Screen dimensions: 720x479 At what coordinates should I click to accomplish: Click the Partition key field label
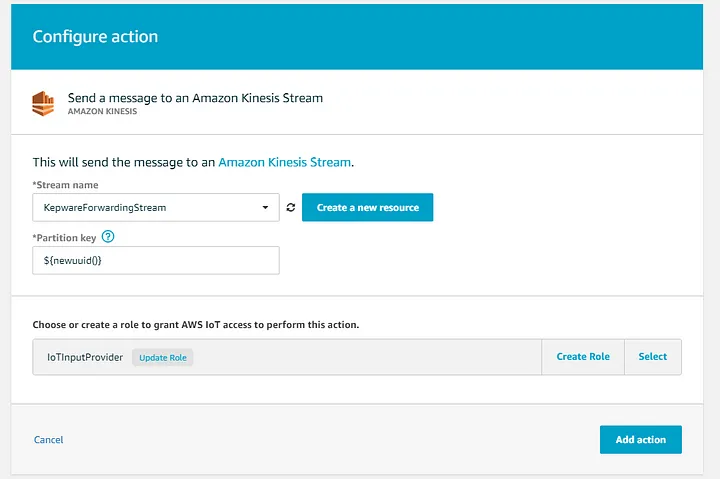[x=64, y=237]
